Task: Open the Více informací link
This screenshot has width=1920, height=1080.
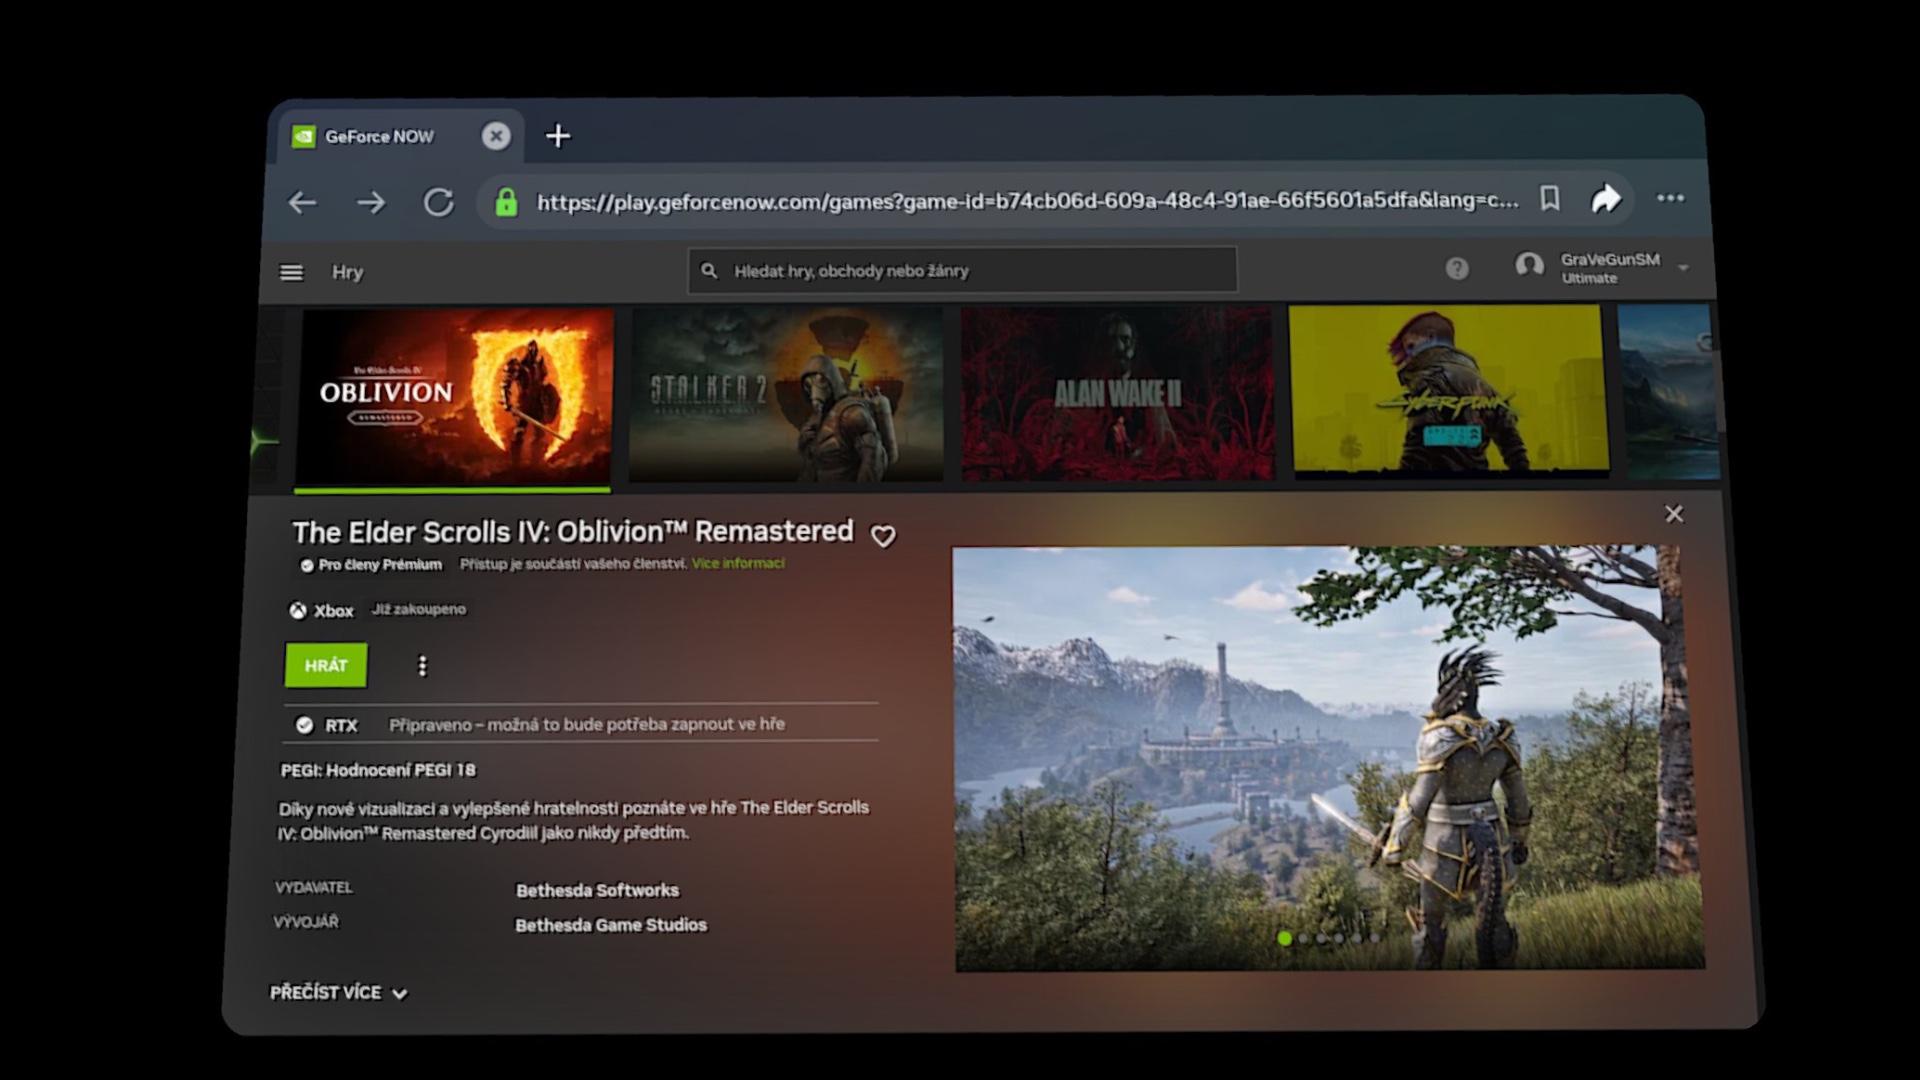Action: click(738, 564)
